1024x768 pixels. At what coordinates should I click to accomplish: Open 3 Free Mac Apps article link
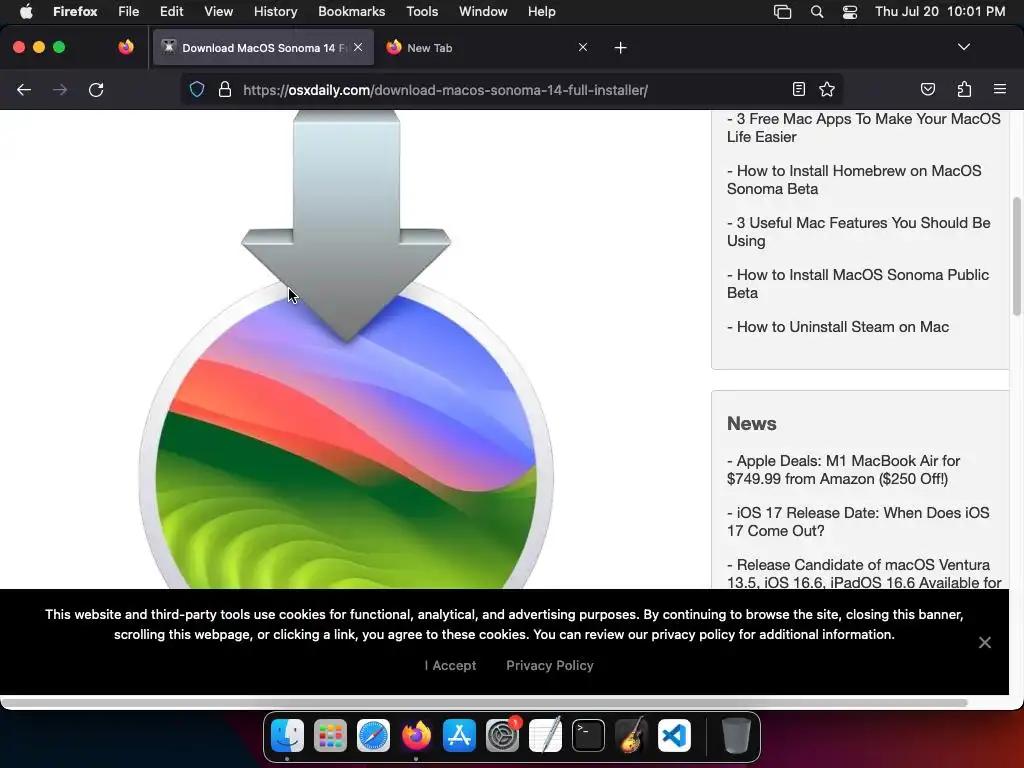click(863, 128)
